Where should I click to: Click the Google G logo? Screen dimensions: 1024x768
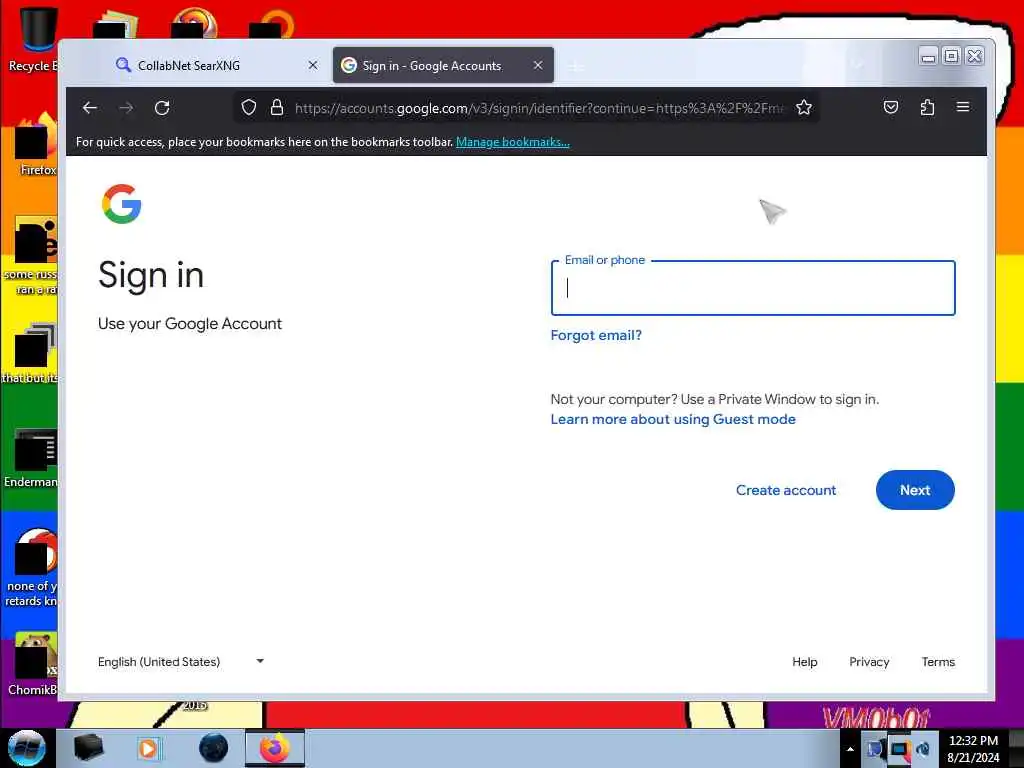coord(121,204)
